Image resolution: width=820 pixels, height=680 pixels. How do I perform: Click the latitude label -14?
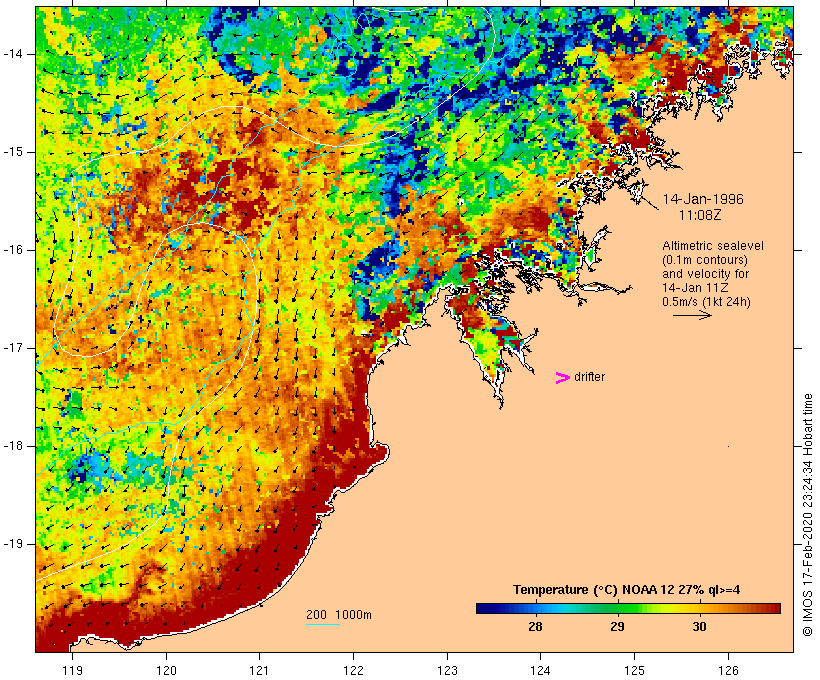[12, 54]
